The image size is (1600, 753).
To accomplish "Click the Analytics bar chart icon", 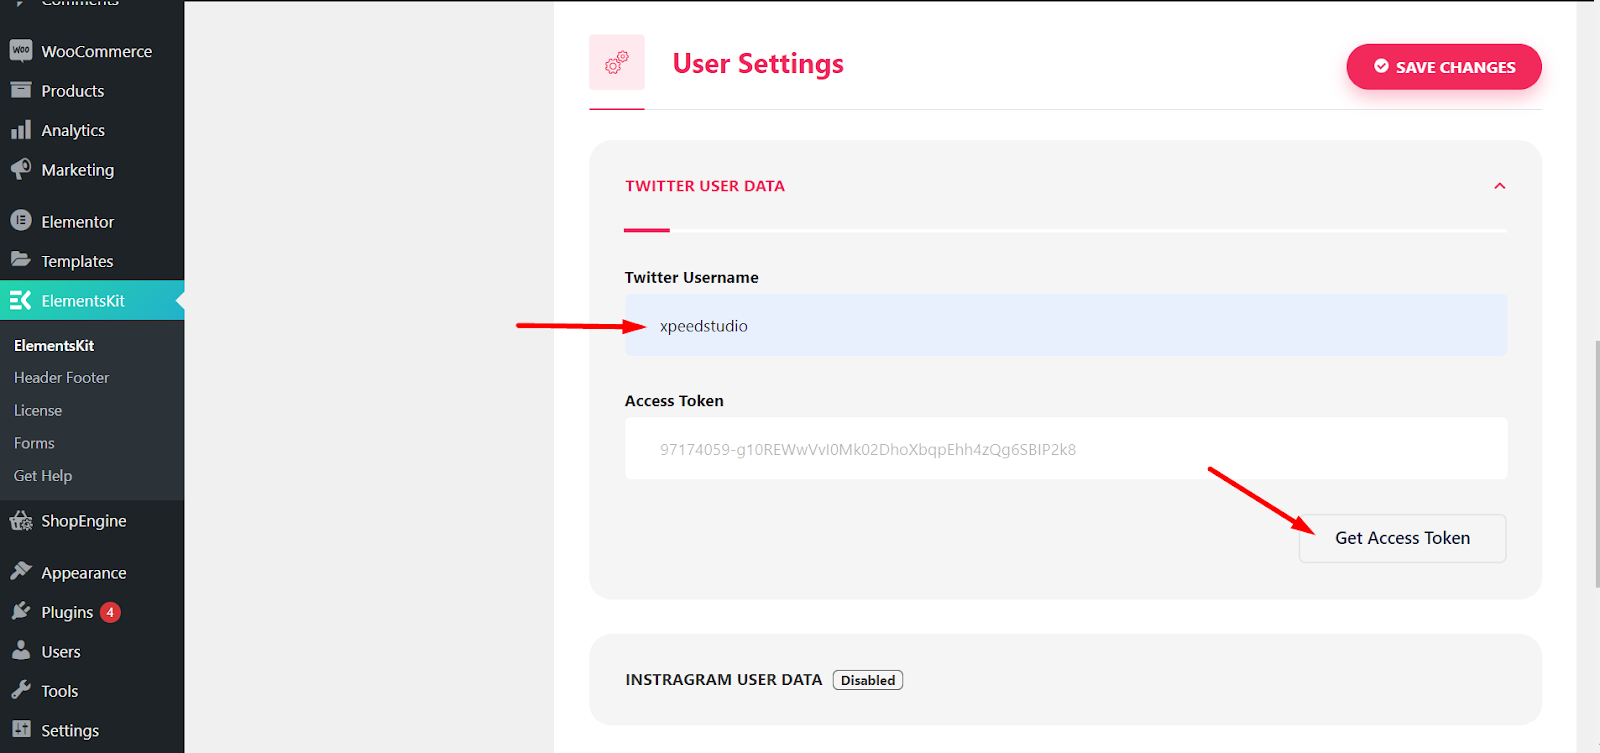I will 21,130.
